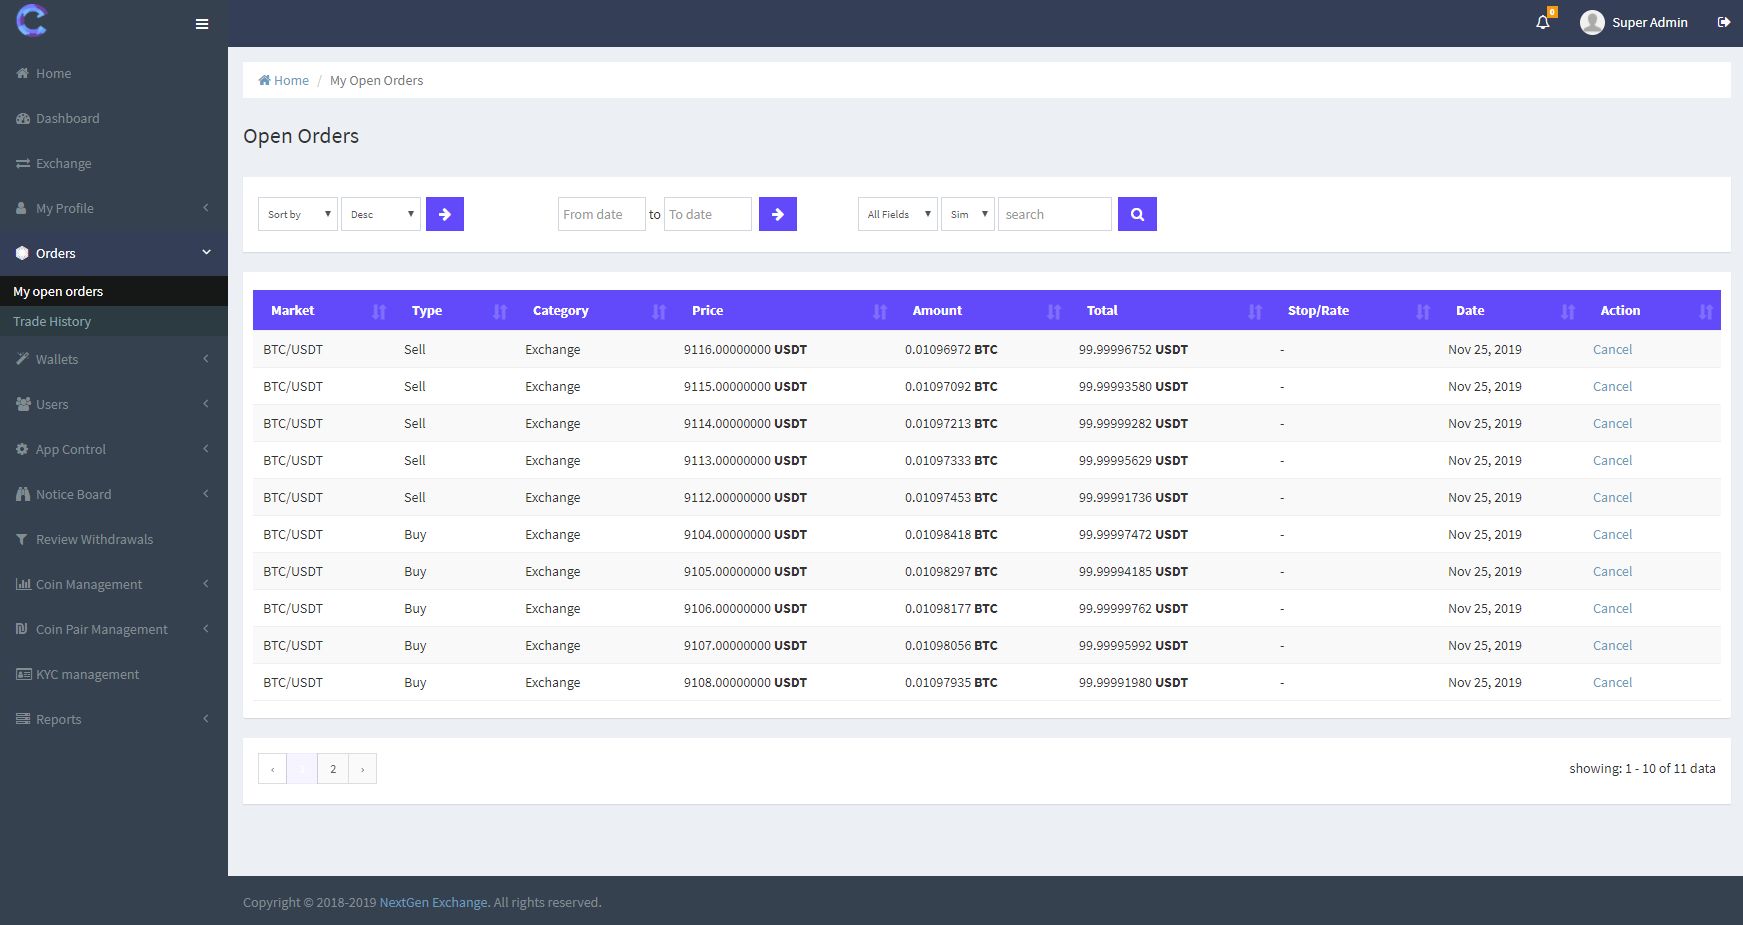The height and width of the screenshot is (925, 1743).
Task: Click the notification bell icon
Action: pyautogui.click(x=1542, y=22)
